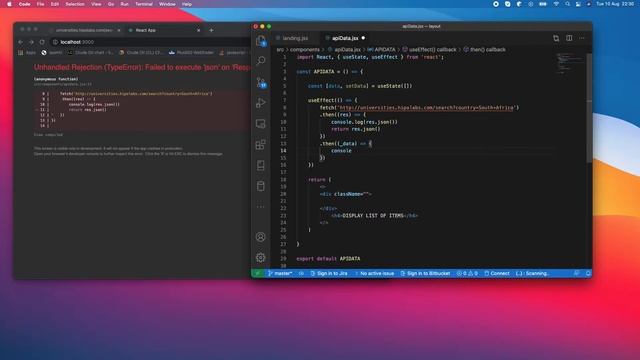The image size is (640, 360).
Task: Click the word console on line 14
Action: 341,151
